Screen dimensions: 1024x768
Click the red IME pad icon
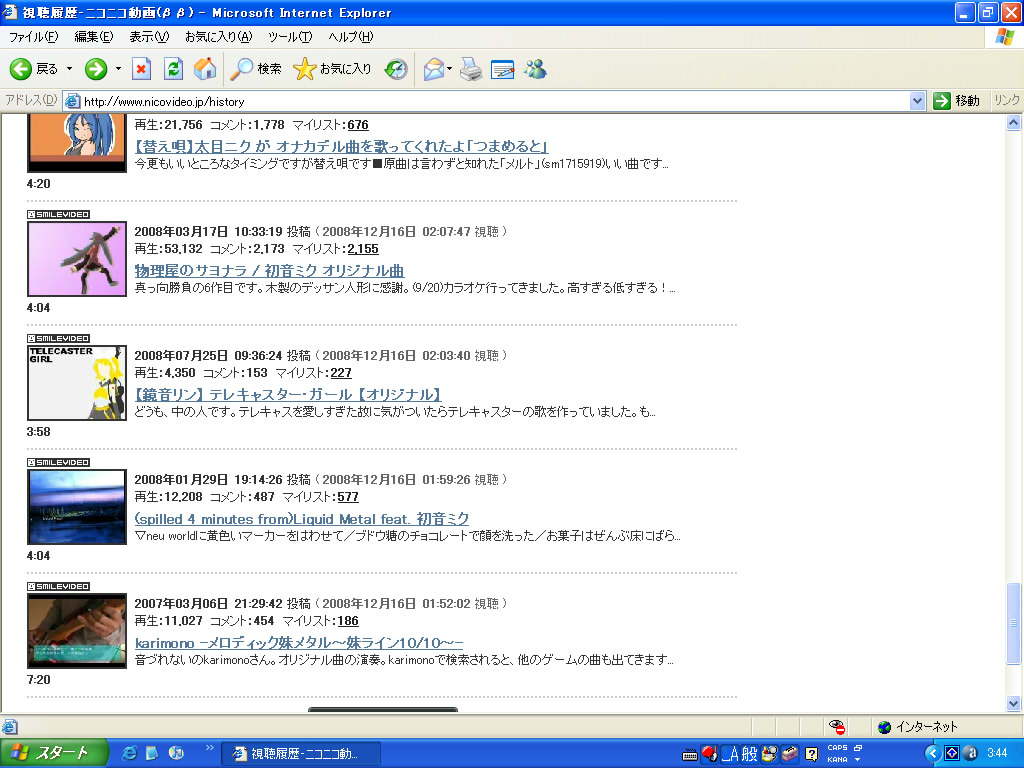coord(709,754)
